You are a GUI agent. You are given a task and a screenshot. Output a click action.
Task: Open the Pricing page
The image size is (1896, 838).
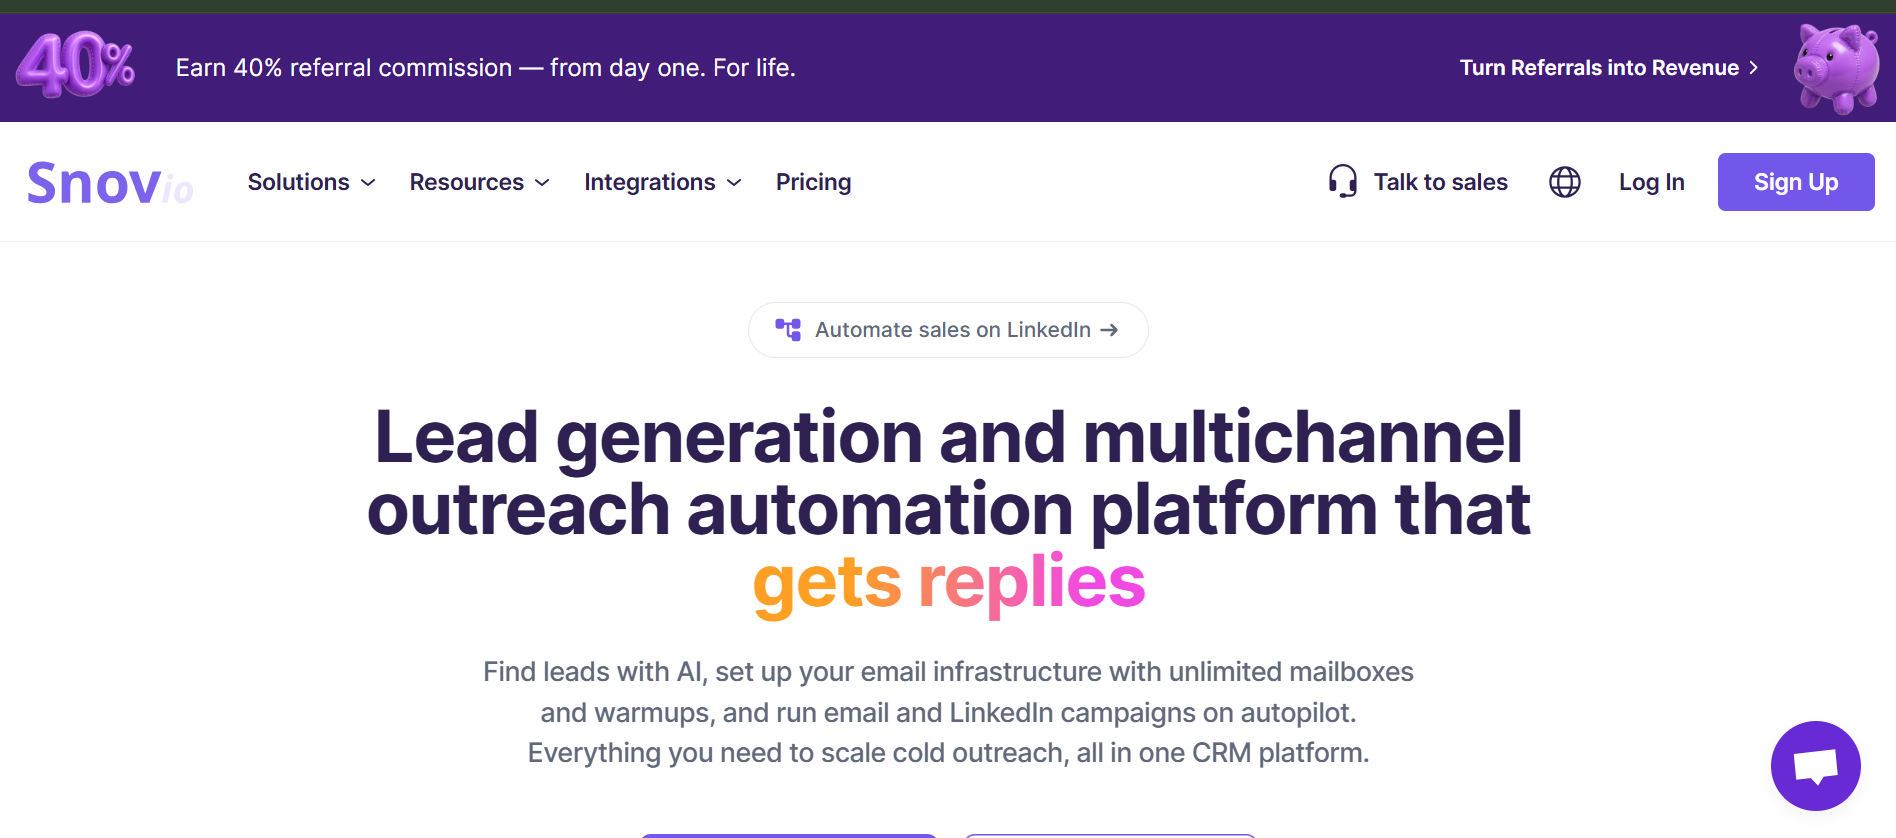coord(813,182)
